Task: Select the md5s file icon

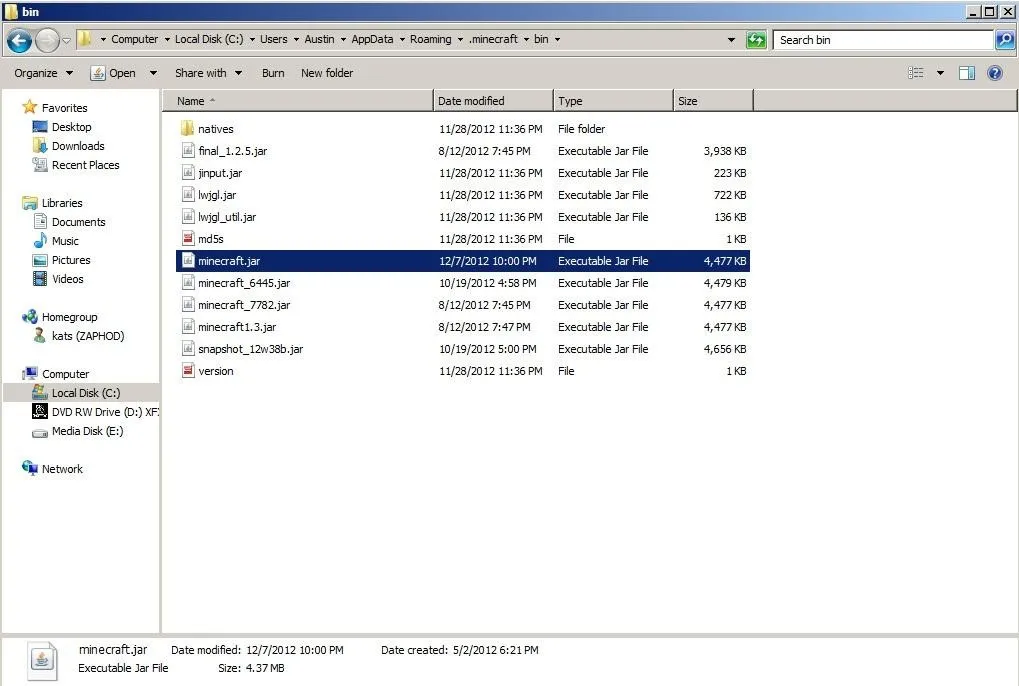Action: pyautogui.click(x=188, y=239)
